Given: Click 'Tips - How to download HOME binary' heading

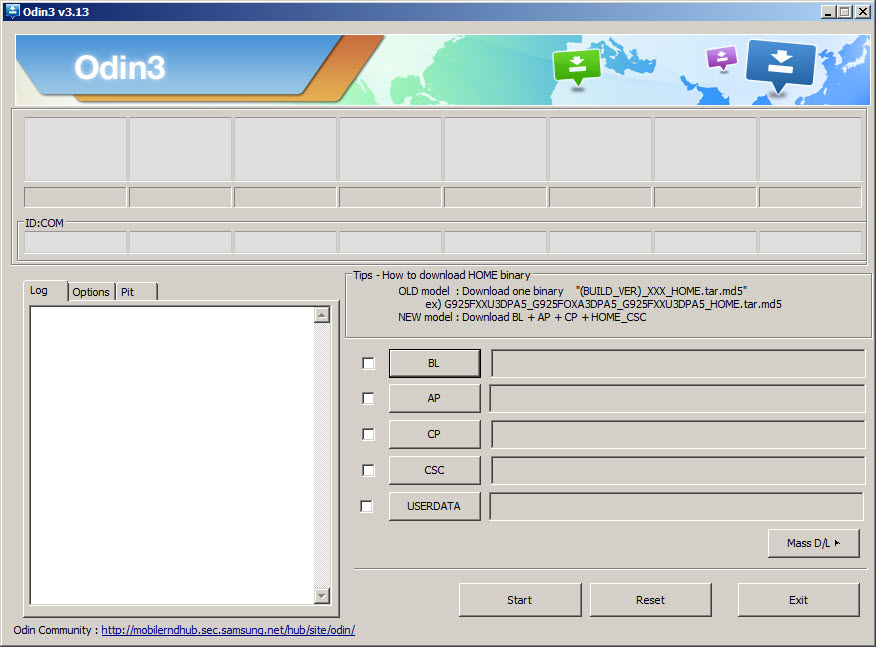Looking at the screenshot, I should pyautogui.click(x=441, y=275).
